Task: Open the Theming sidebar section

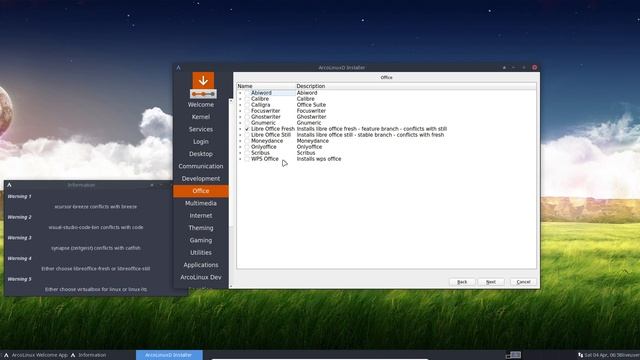Action: (x=200, y=228)
